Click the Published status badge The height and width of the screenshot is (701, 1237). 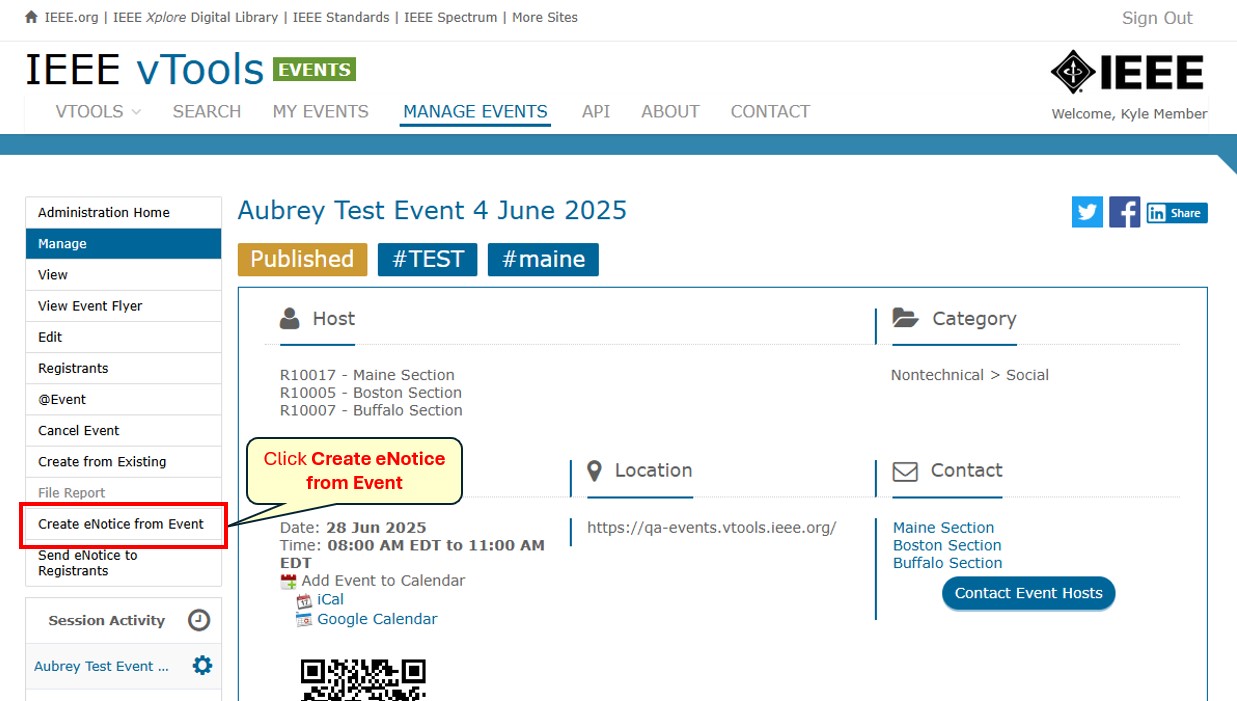pos(302,260)
